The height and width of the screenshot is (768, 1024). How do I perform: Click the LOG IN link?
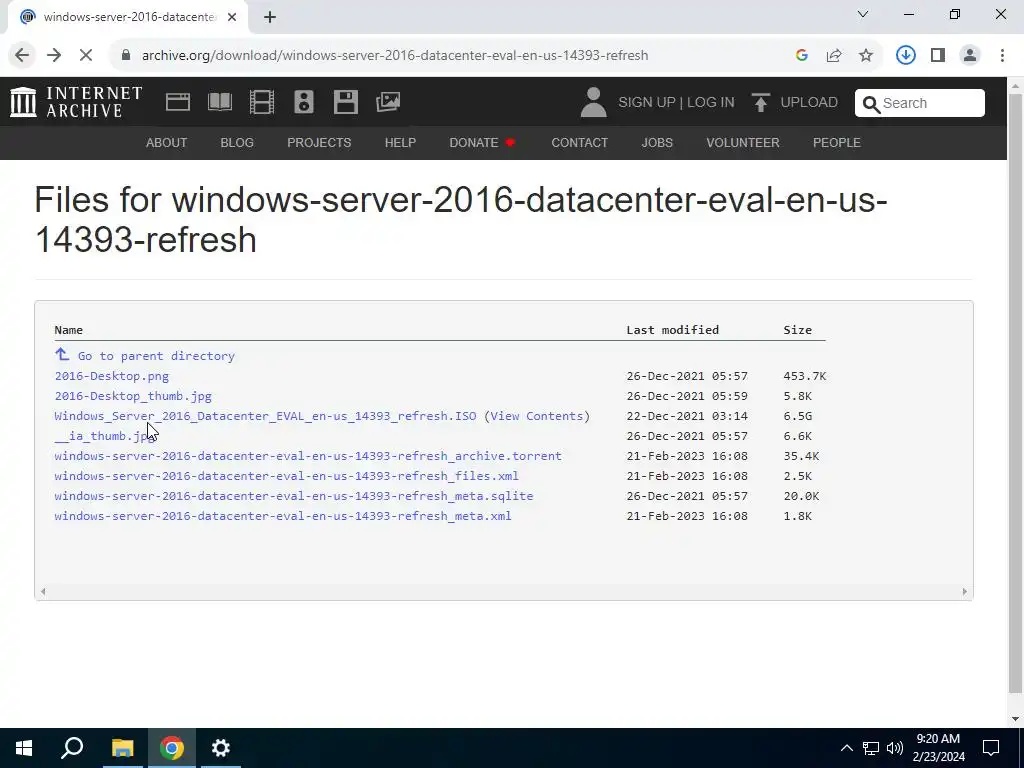pyautogui.click(x=711, y=103)
